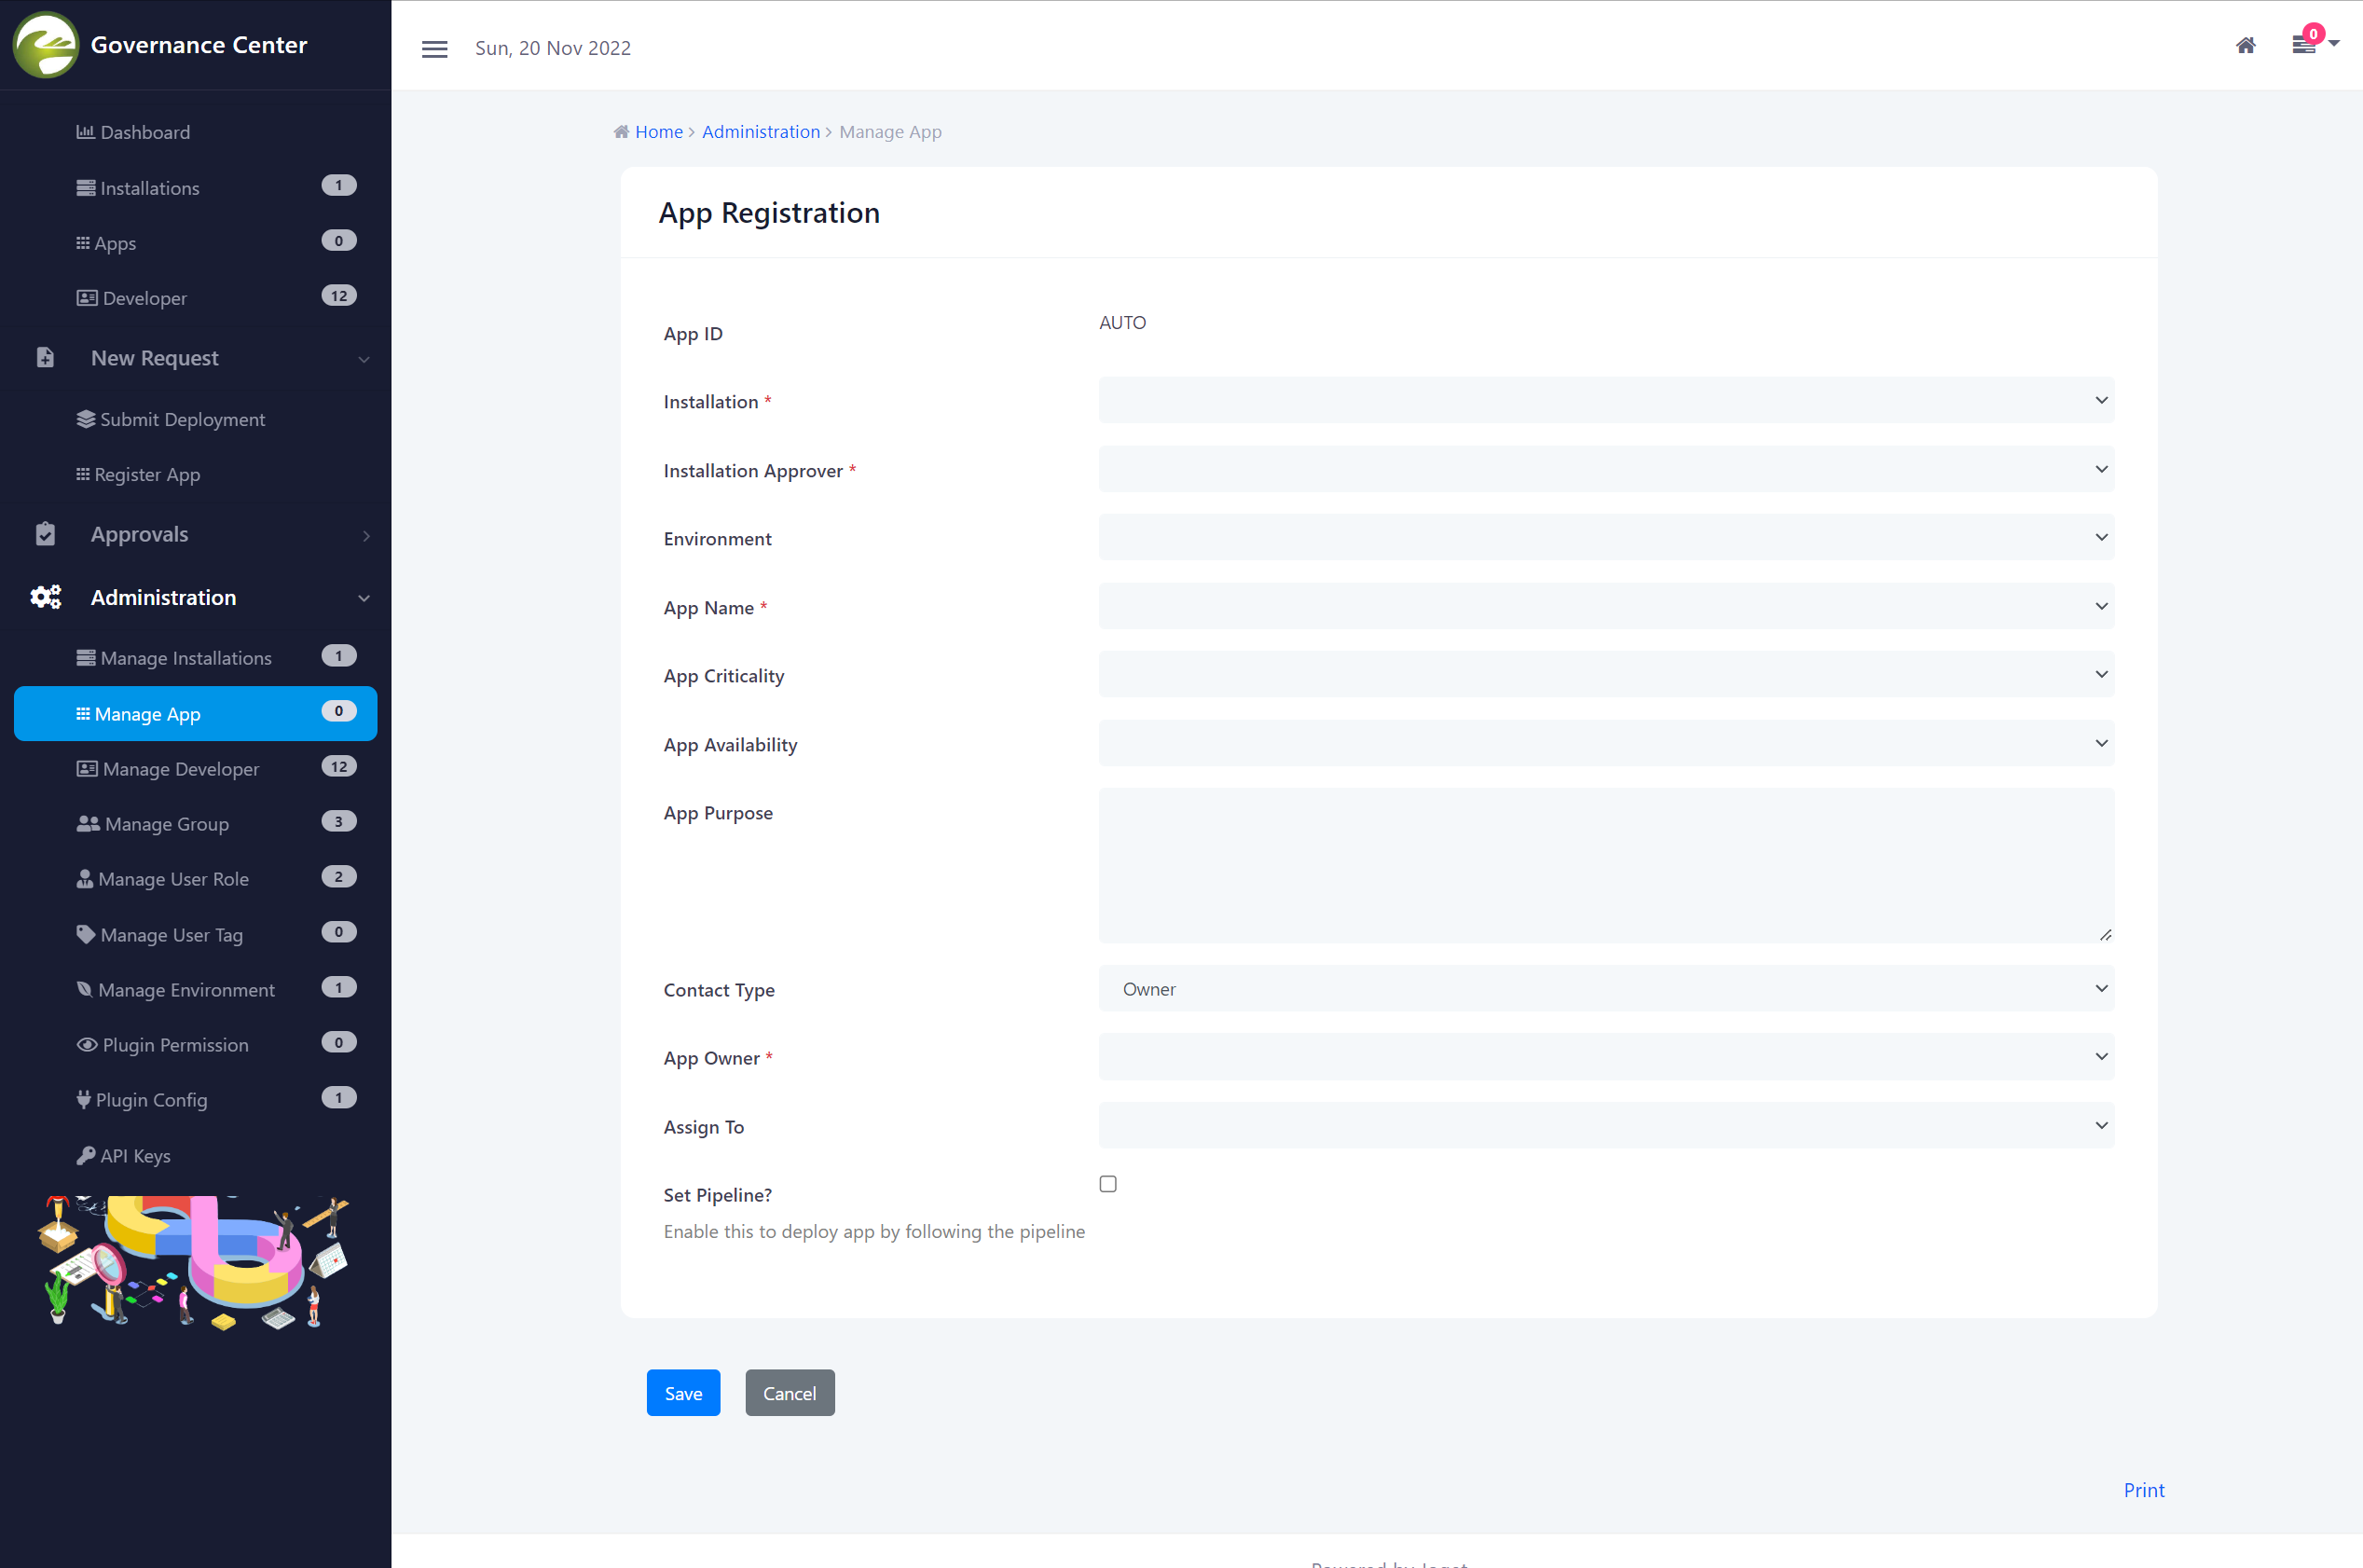The image size is (2363, 1568).
Task: Click the home icon in top bar
Action: [2245, 46]
